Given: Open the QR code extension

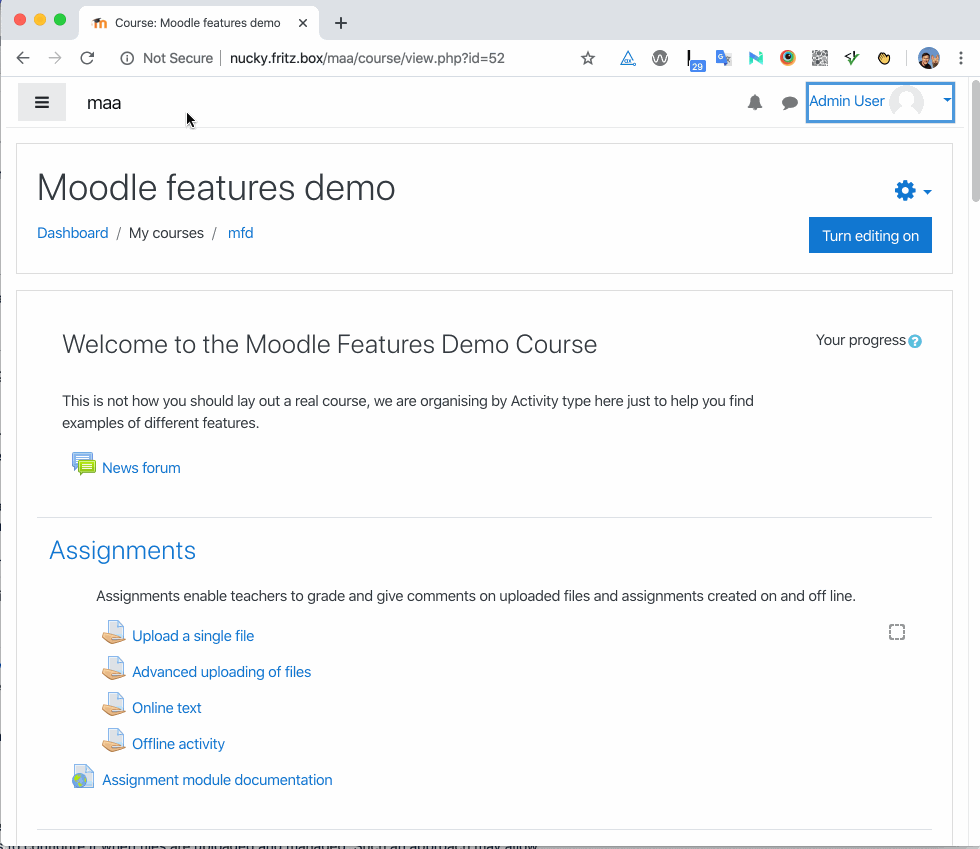Looking at the screenshot, I should tap(819, 58).
